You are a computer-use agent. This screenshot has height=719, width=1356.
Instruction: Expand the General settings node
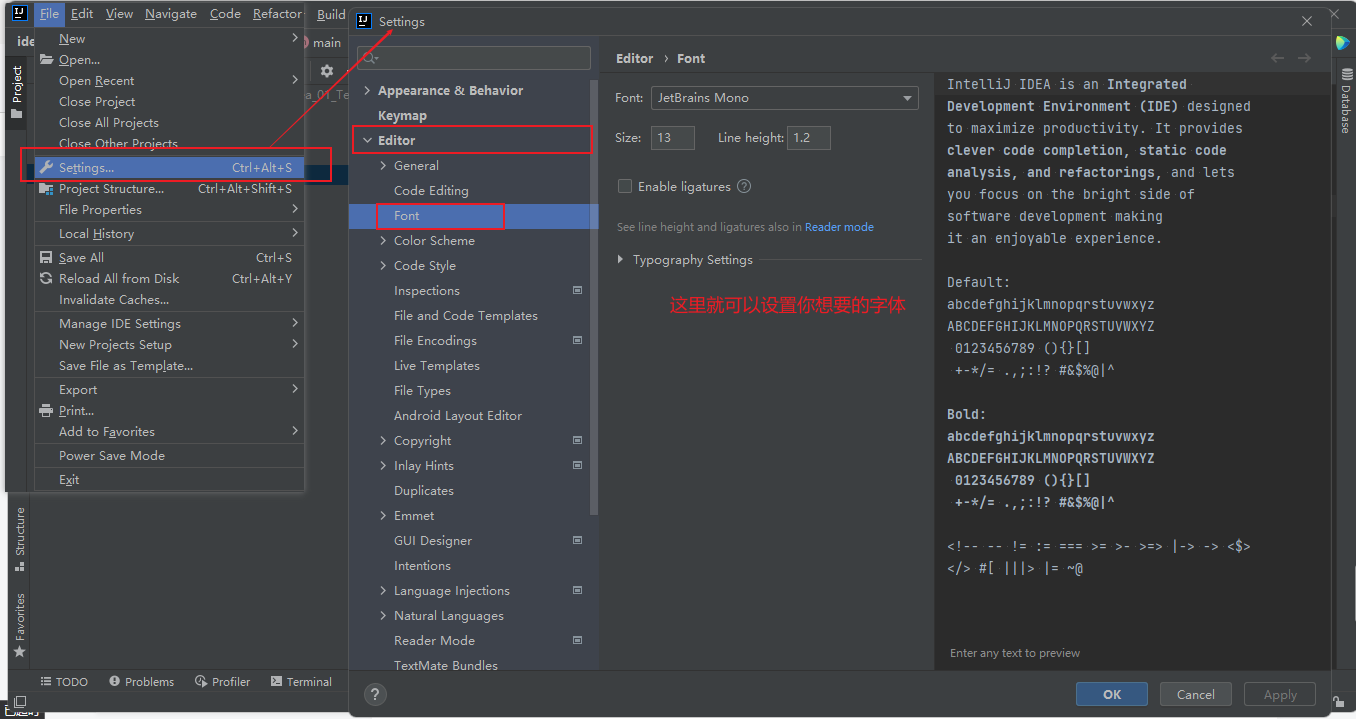pos(383,166)
